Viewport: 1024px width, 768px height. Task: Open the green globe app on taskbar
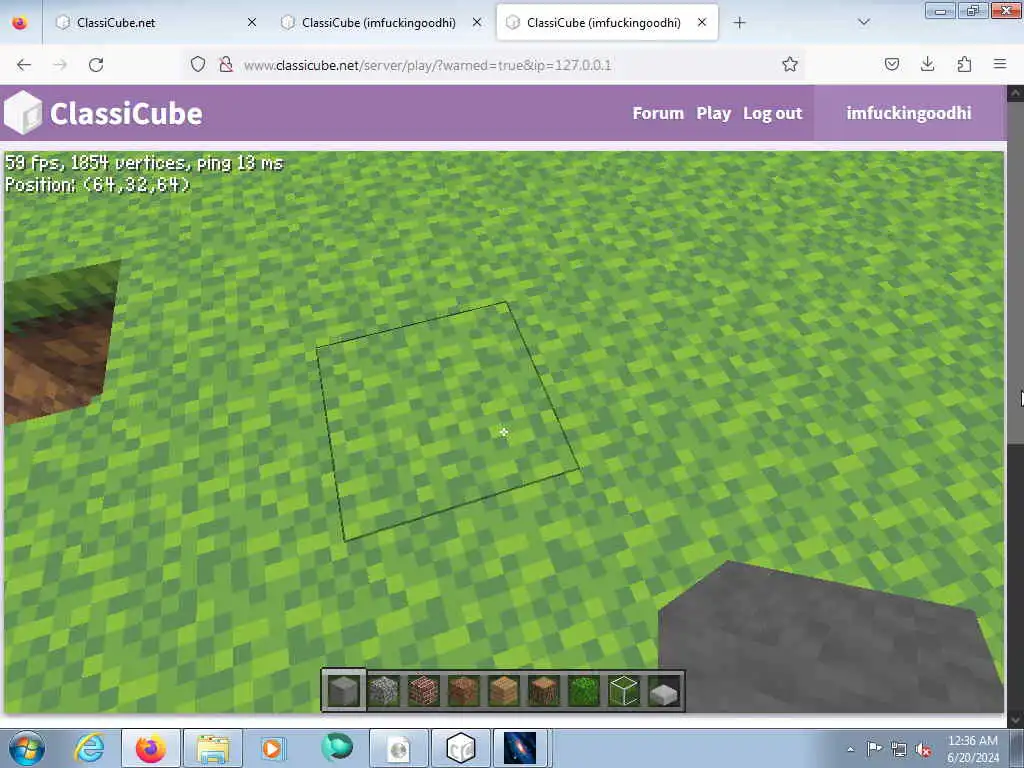pos(337,748)
